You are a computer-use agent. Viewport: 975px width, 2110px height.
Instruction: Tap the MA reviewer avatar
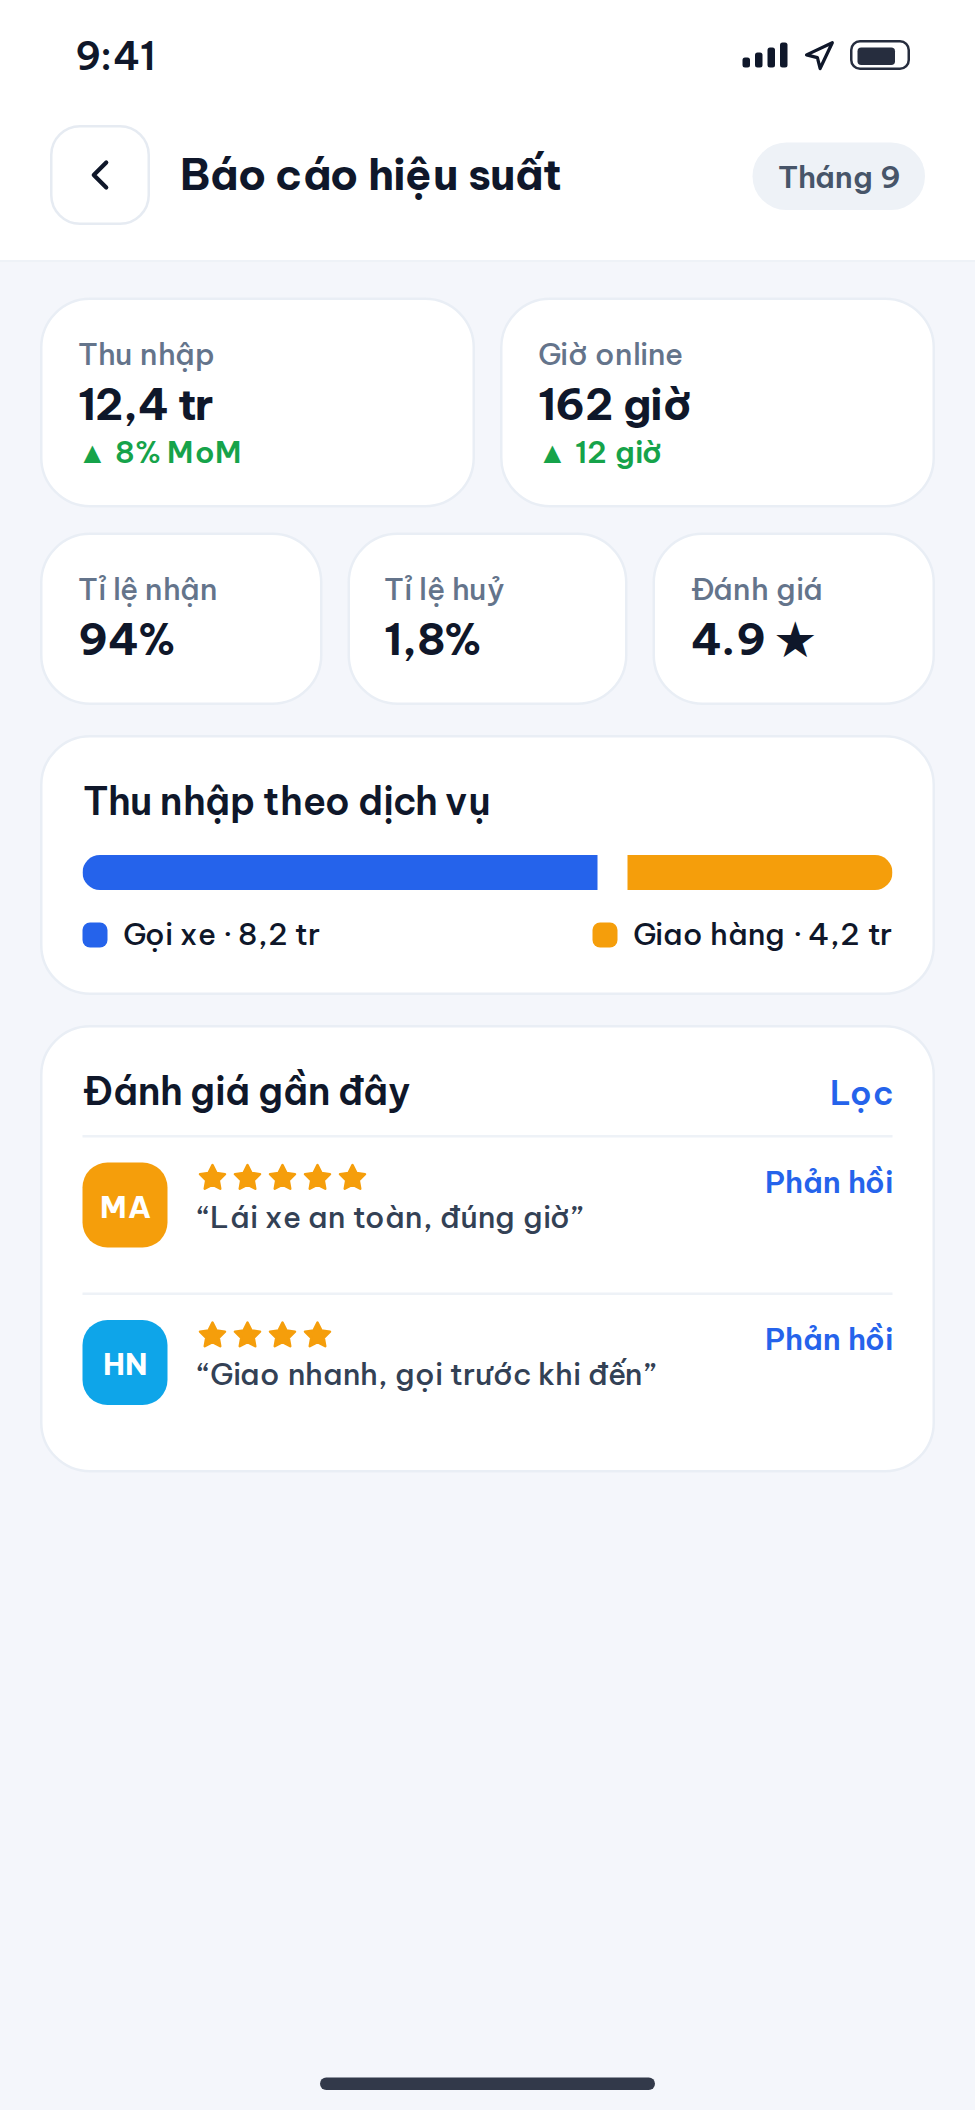(x=125, y=1205)
